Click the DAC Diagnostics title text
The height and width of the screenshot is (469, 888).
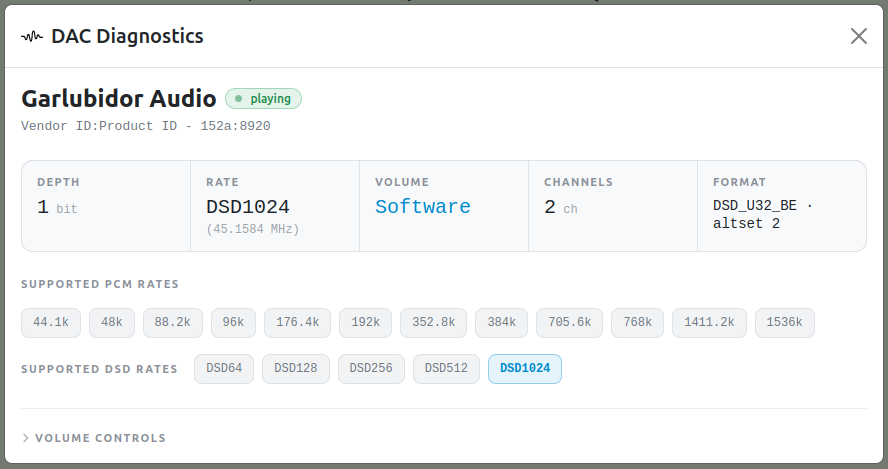click(127, 36)
